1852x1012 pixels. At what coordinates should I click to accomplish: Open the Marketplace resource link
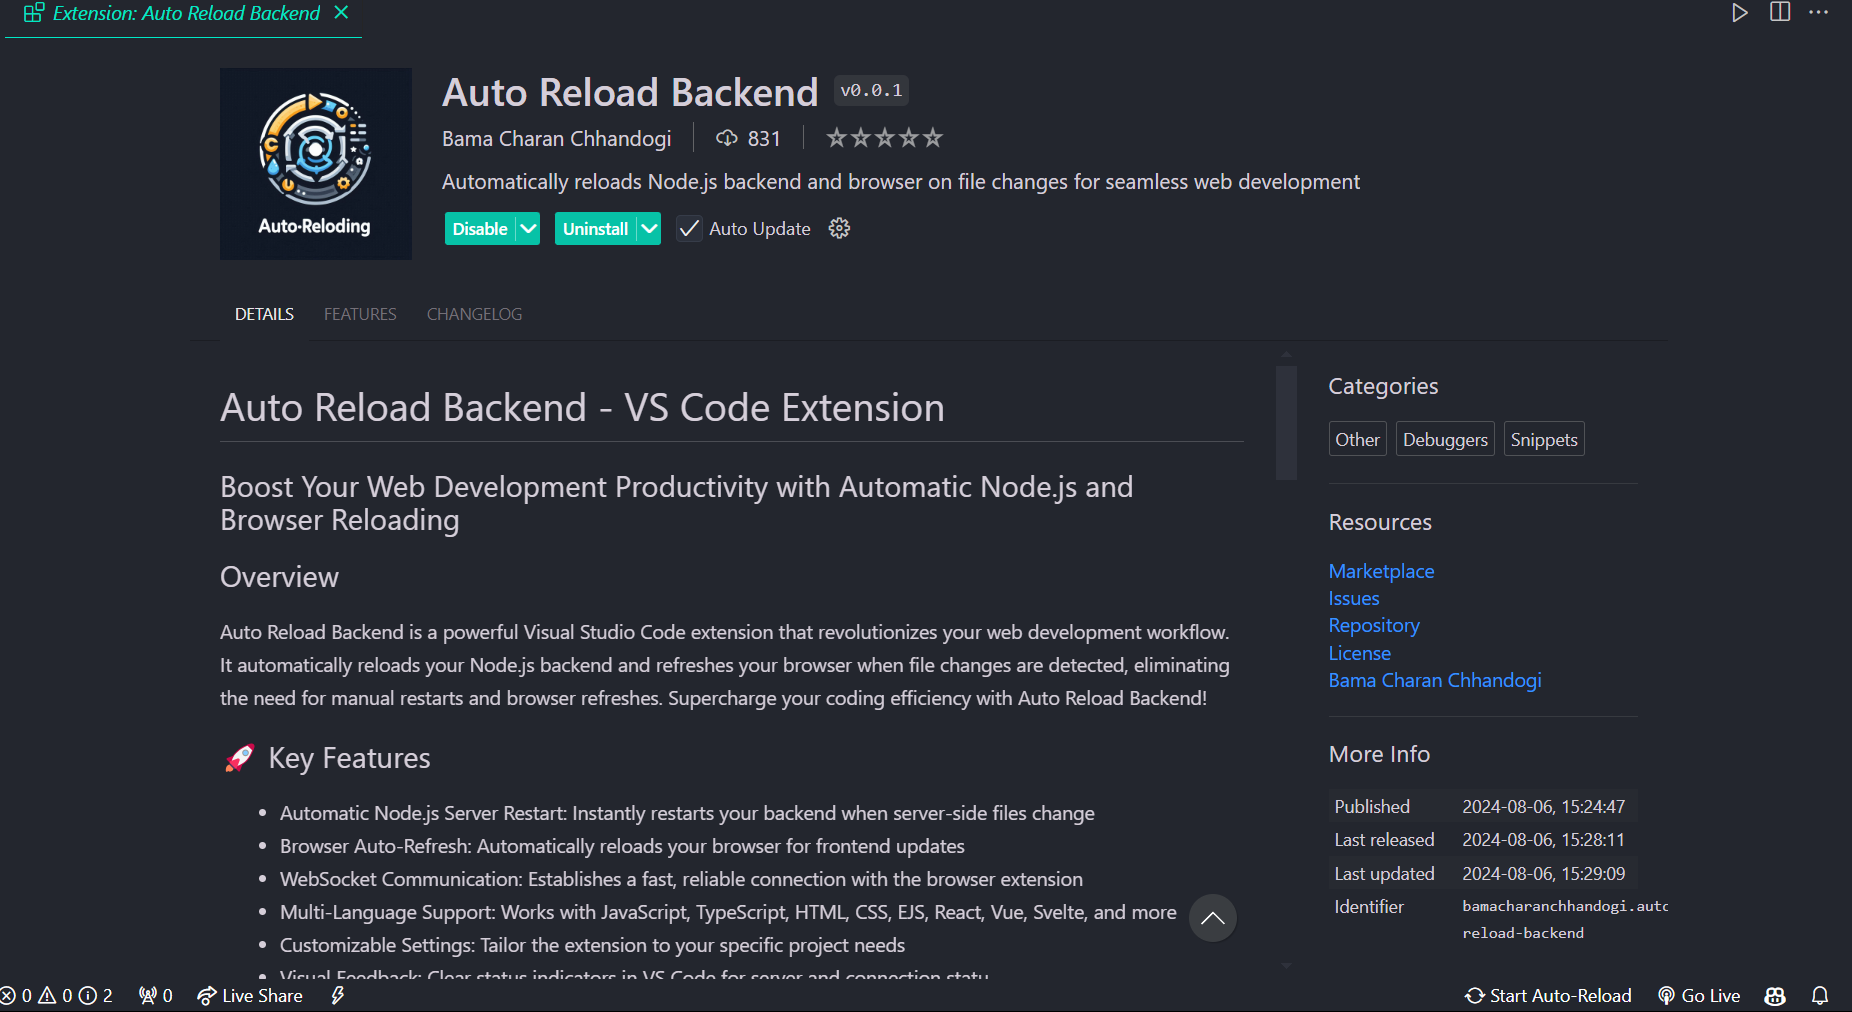[x=1381, y=571]
